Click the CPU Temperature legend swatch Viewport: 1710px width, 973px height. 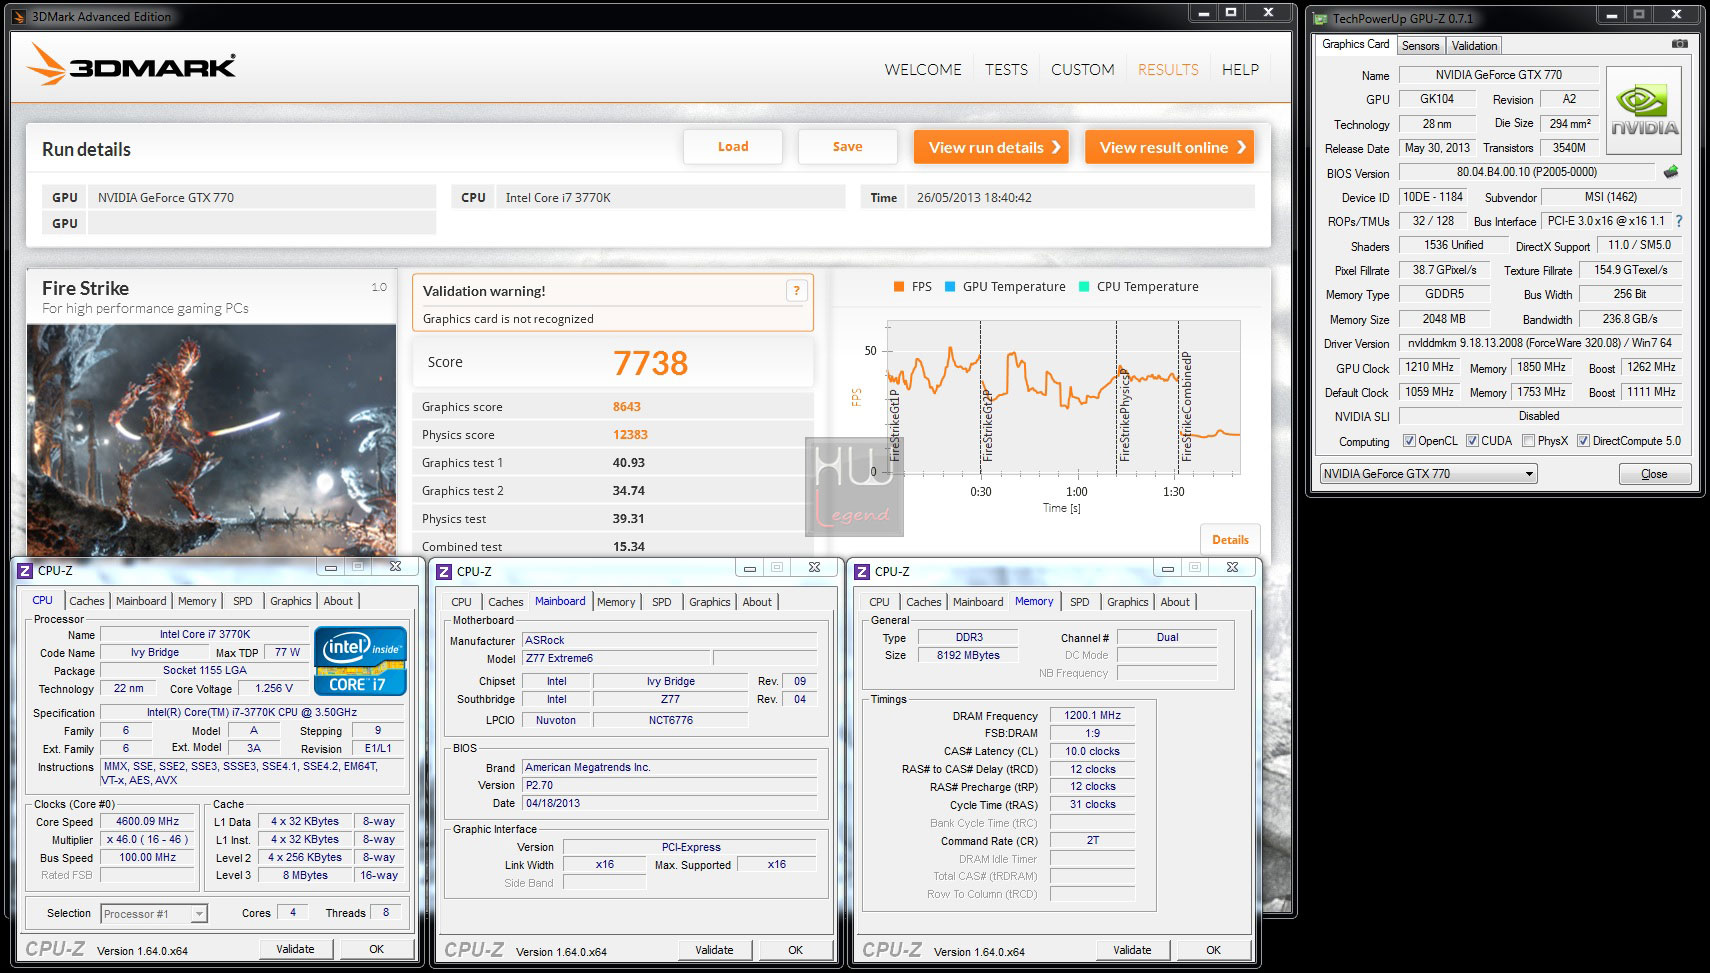(1084, 286)
